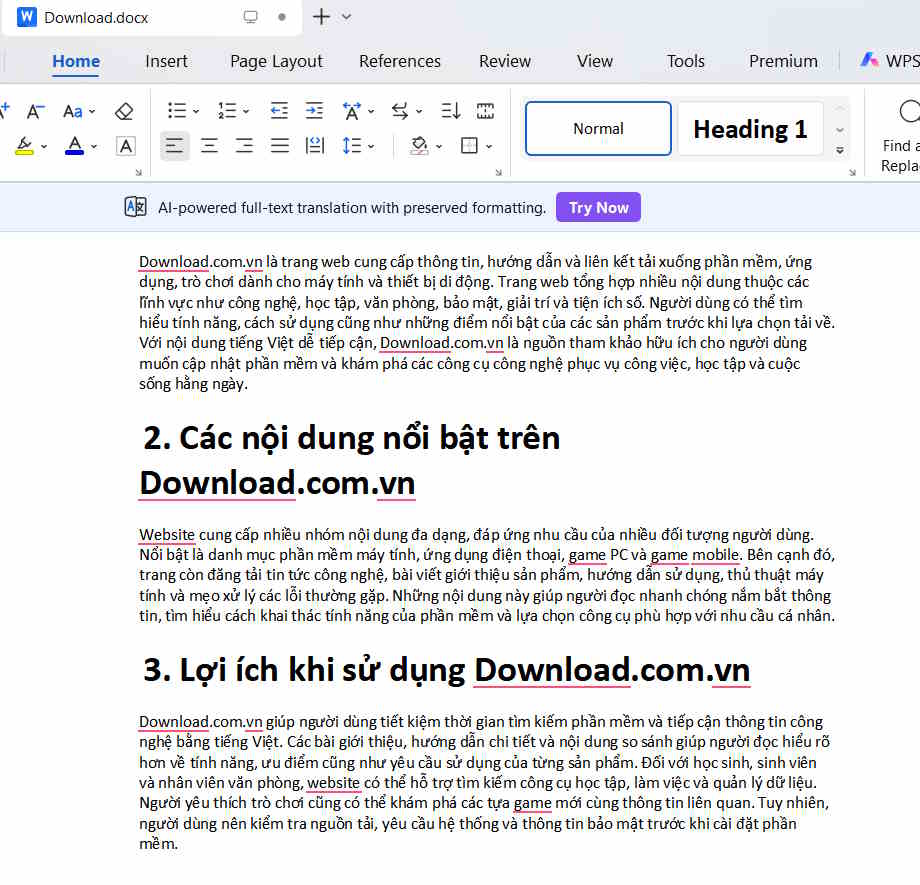Click the Shading paint bucket icon
920x885 pixels.
[419, 146]
